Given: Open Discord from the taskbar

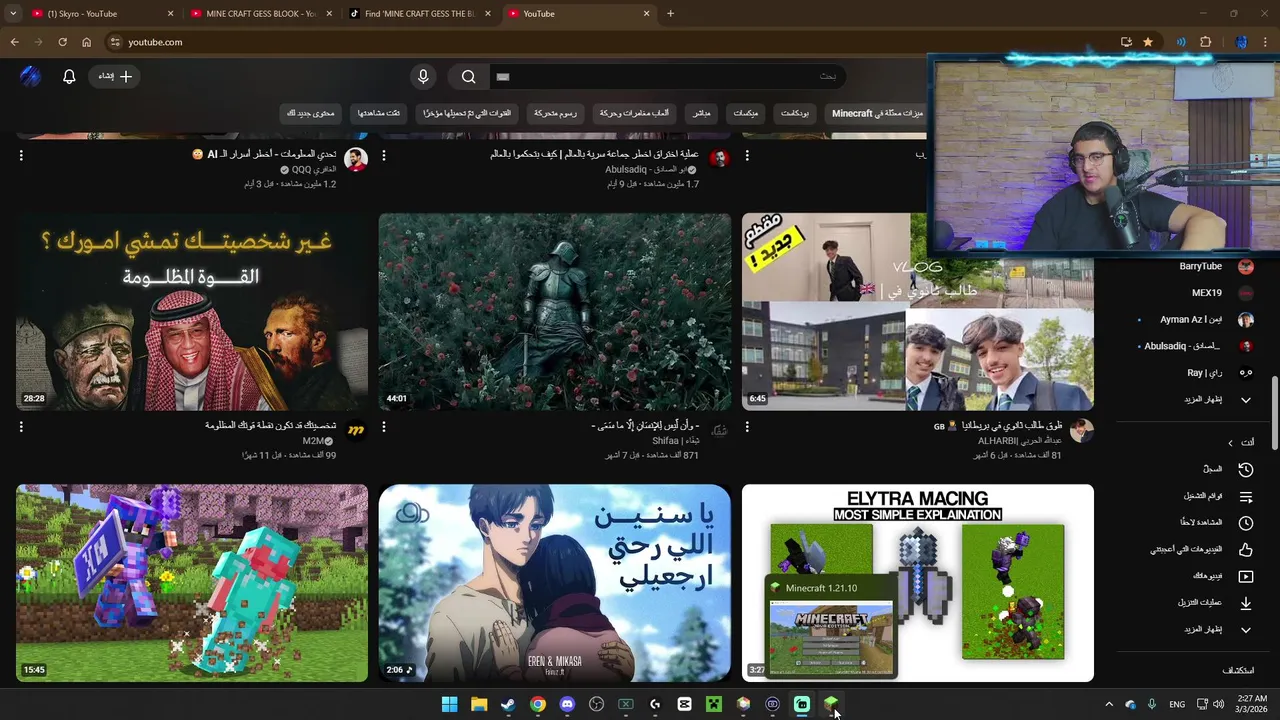Looking at the screenshot, I should [x=567, y=704].
